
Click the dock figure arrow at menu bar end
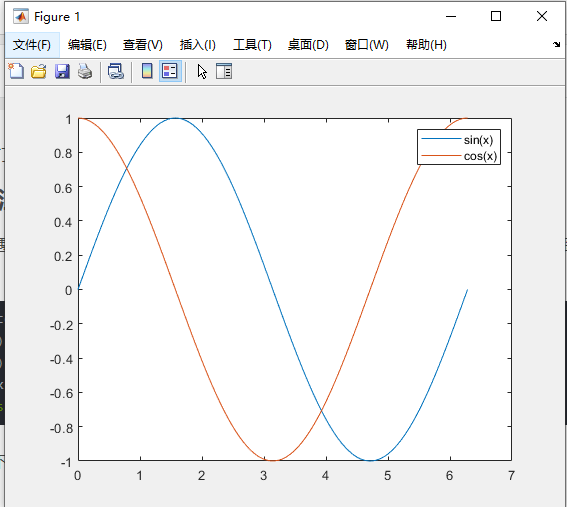(x=557, y=44)
